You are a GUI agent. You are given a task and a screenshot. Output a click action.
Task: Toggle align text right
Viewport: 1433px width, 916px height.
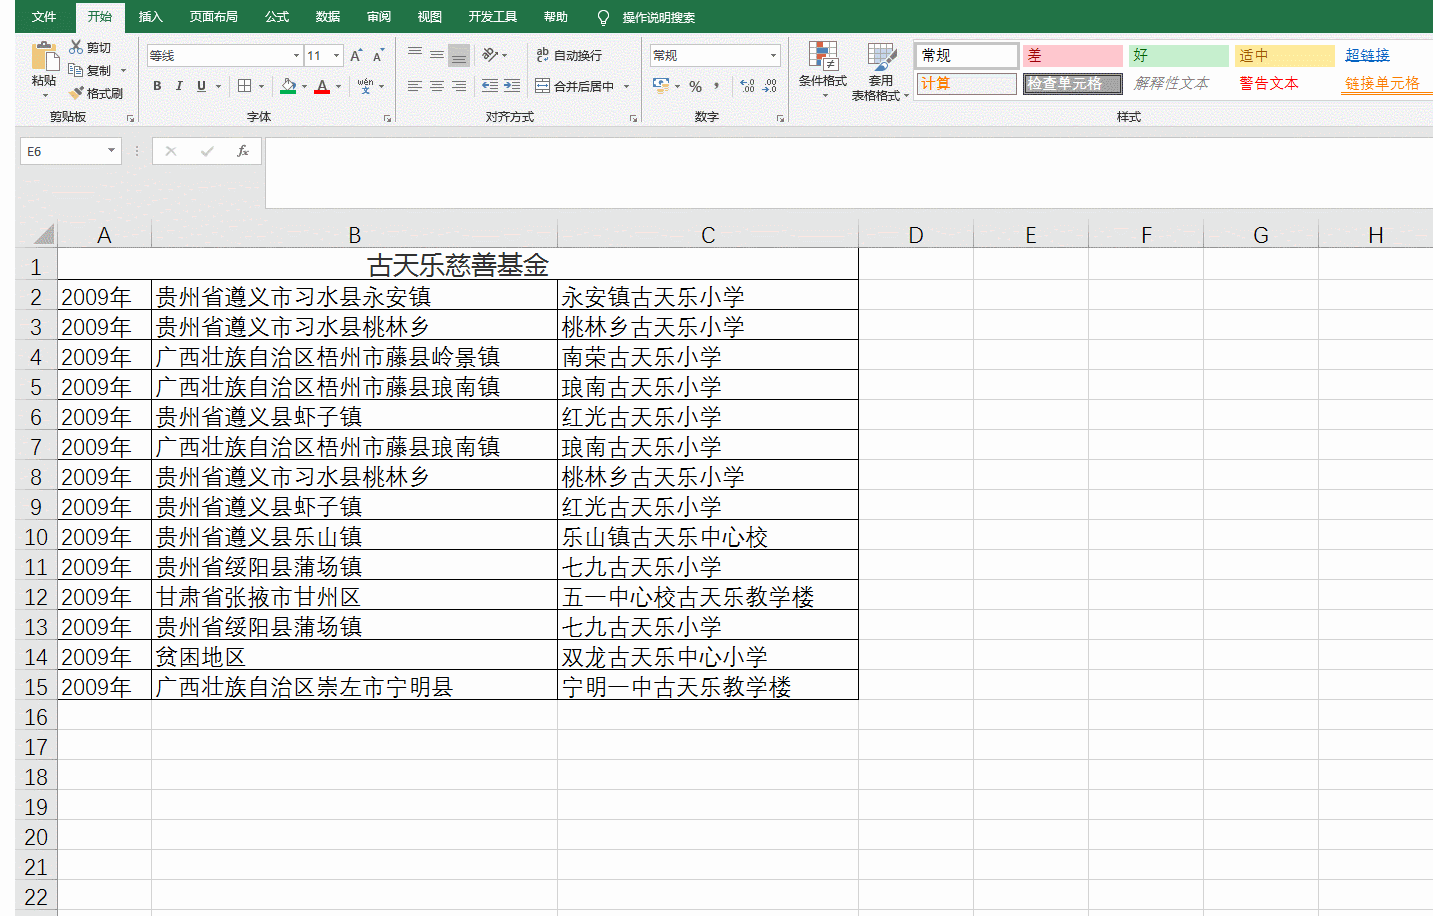pos(459,86)
